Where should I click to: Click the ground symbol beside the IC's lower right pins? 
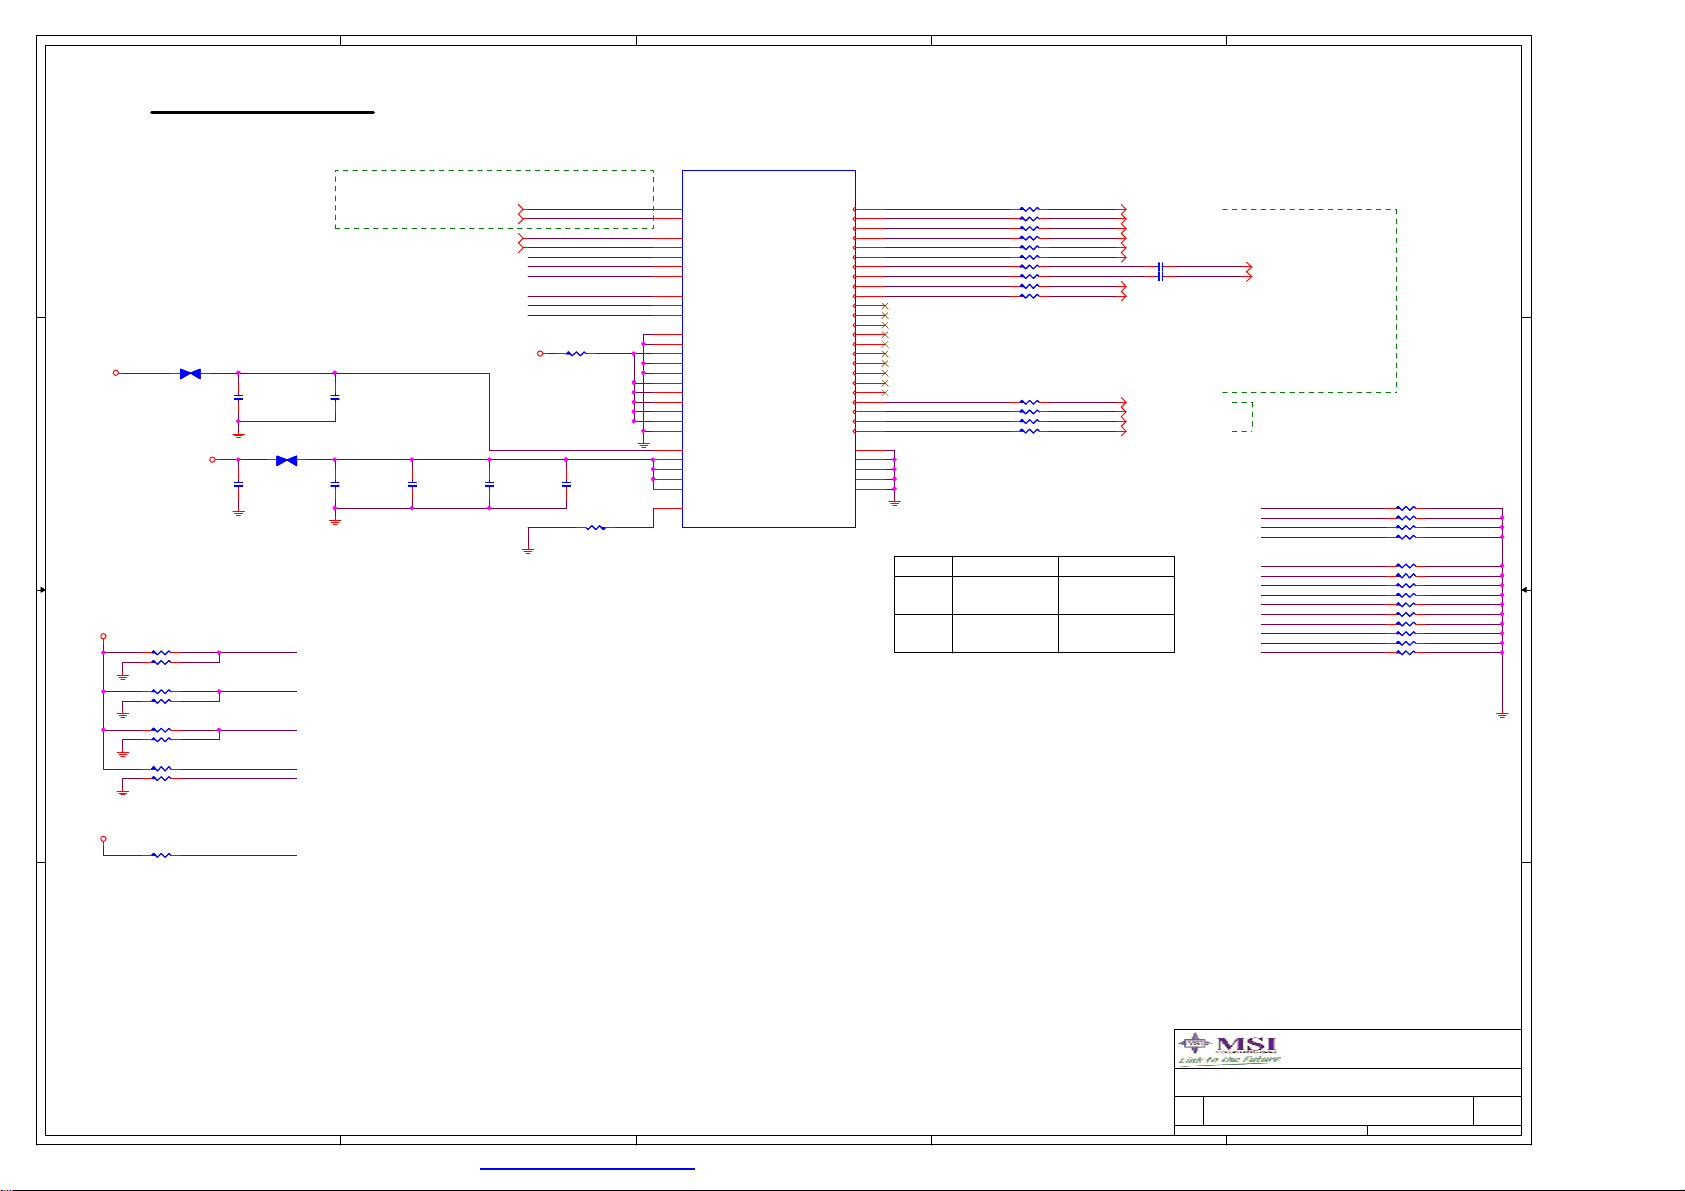tap(895, 502)
